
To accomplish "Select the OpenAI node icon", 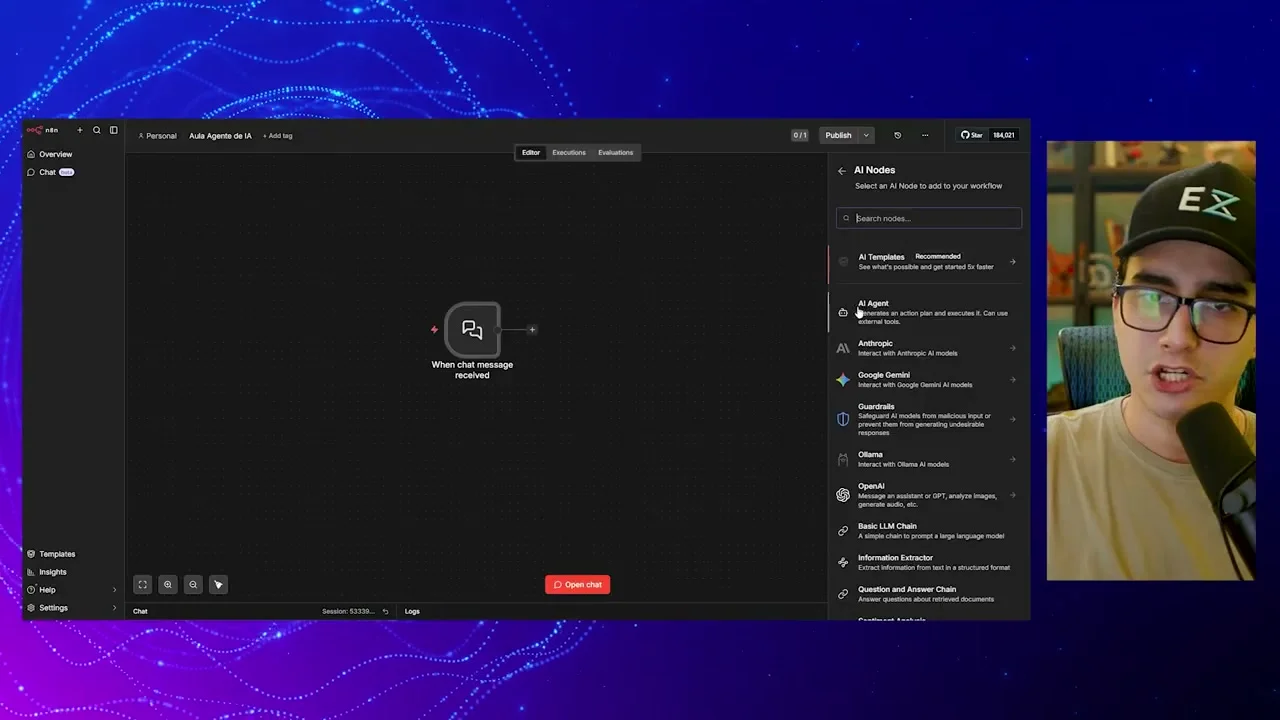I will pos(843,495).
